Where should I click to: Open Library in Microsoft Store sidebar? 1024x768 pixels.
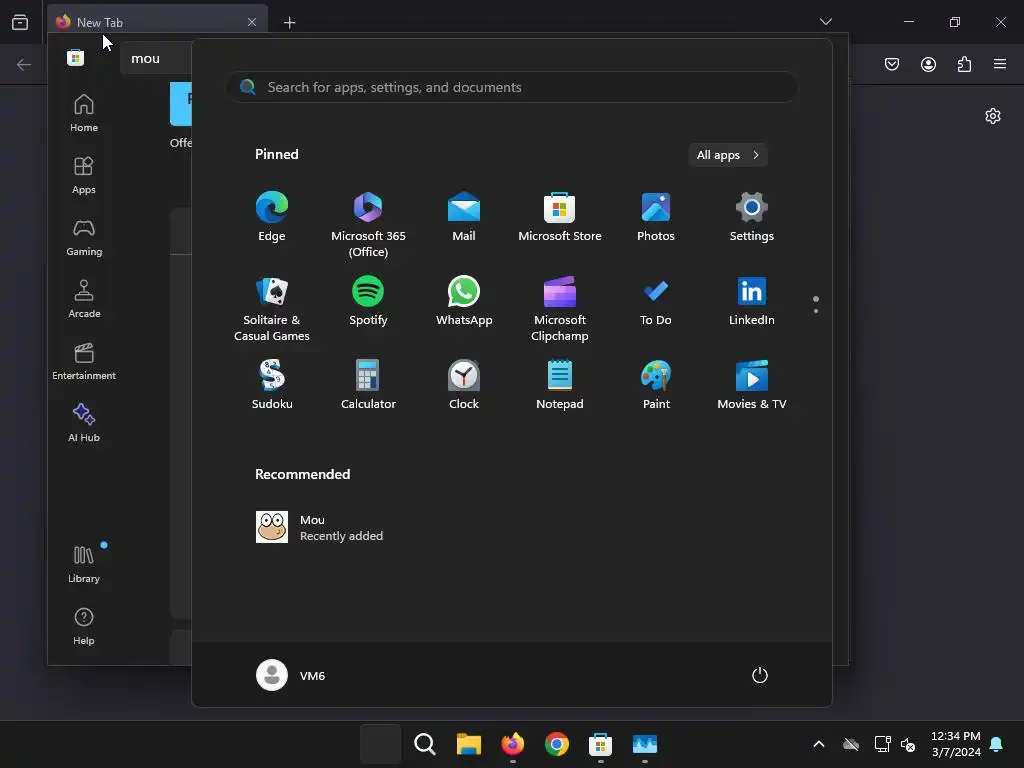[x=84, y=564]
